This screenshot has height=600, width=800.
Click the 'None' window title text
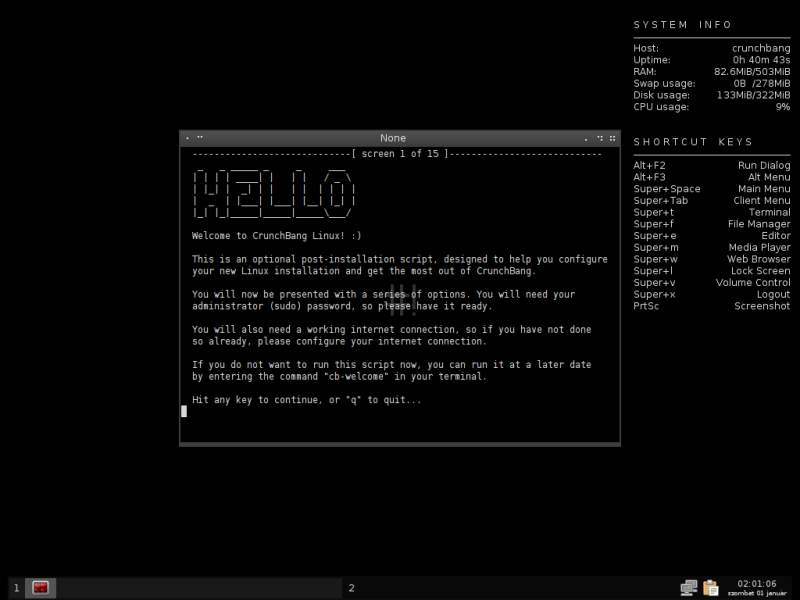click(393, 138)
